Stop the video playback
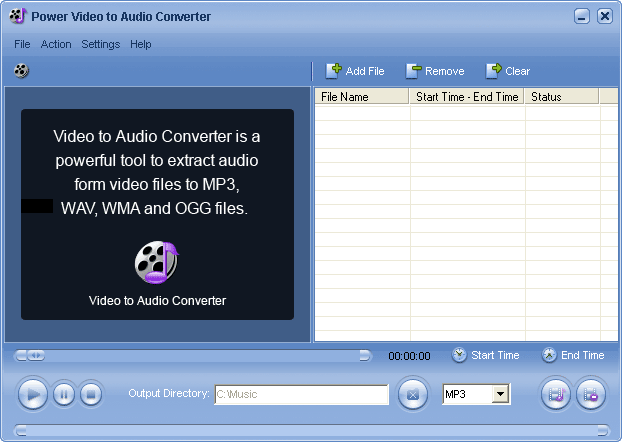This screenshot has height=442, width=622. pyautogui.click(x=91, y=394)
